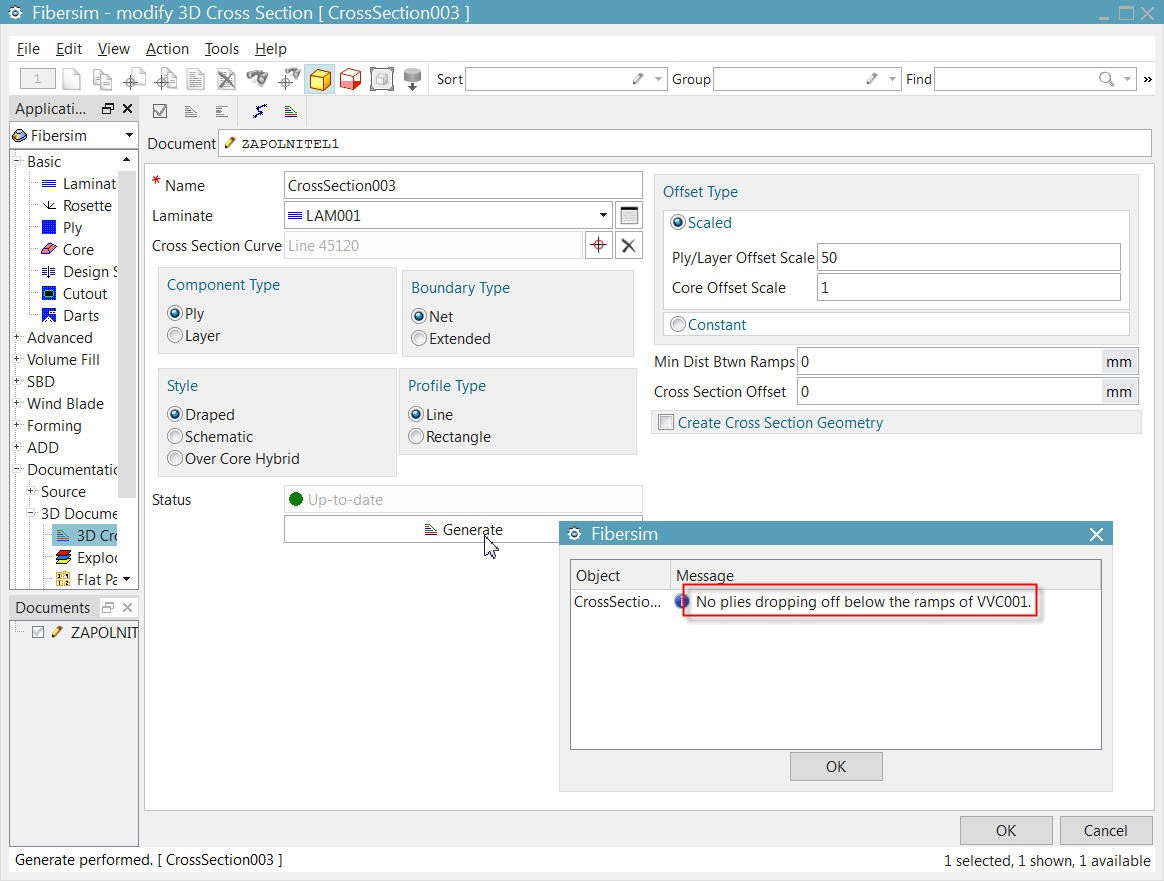Open the Fibersim application selector dropdown
This screenshot has width=1164, height=881.
[129, 136]
